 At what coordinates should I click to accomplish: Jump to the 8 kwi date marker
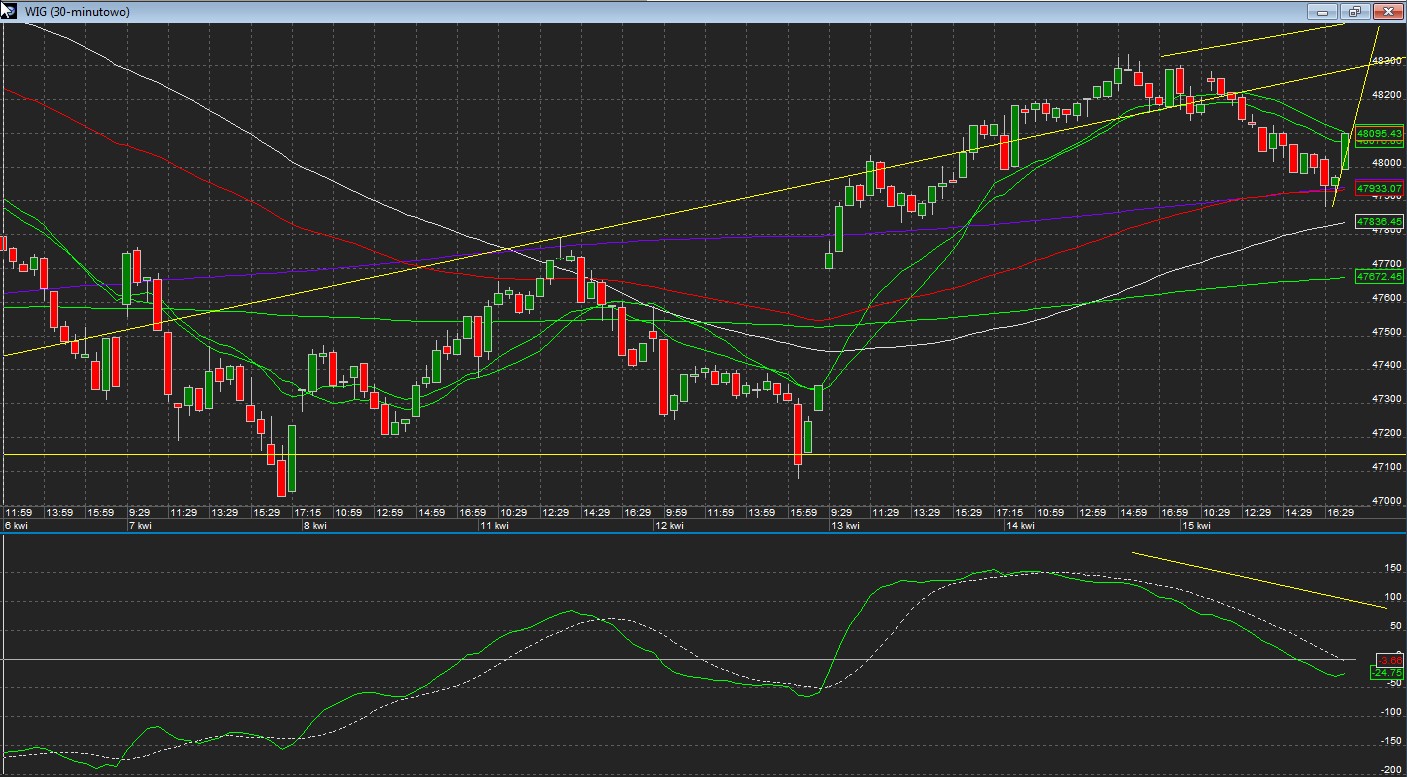tap(315, 525)
